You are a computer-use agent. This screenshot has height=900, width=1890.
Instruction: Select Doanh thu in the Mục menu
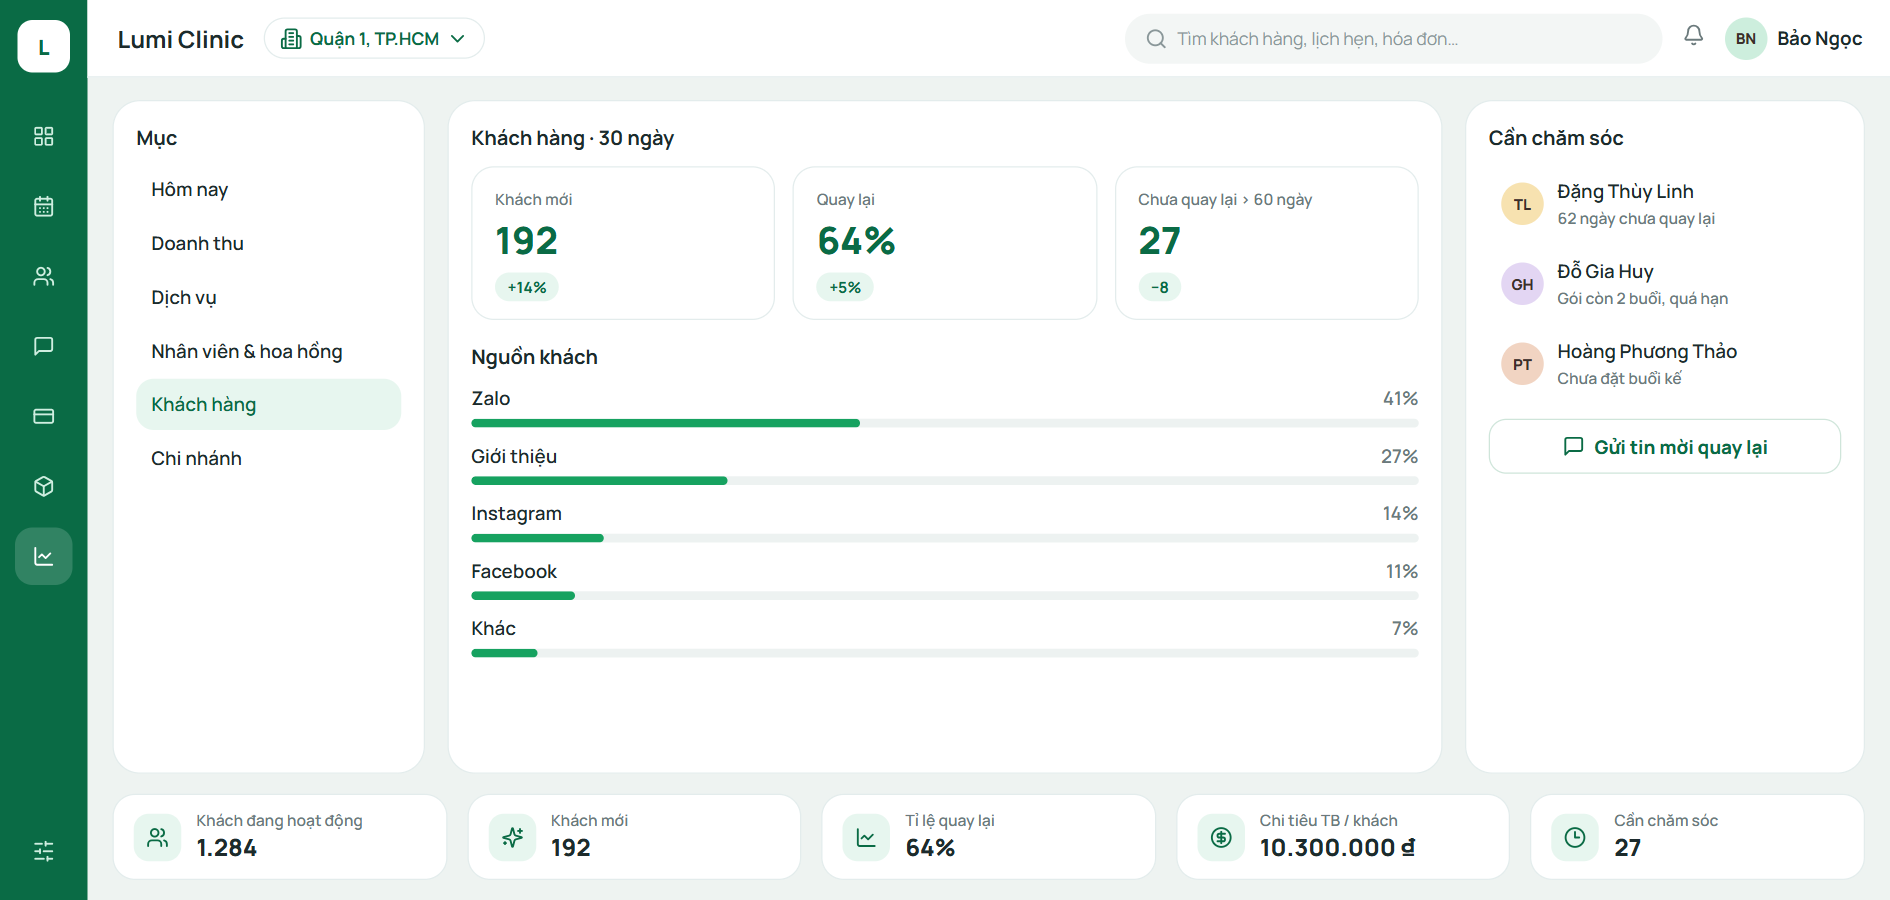[269, 244]
